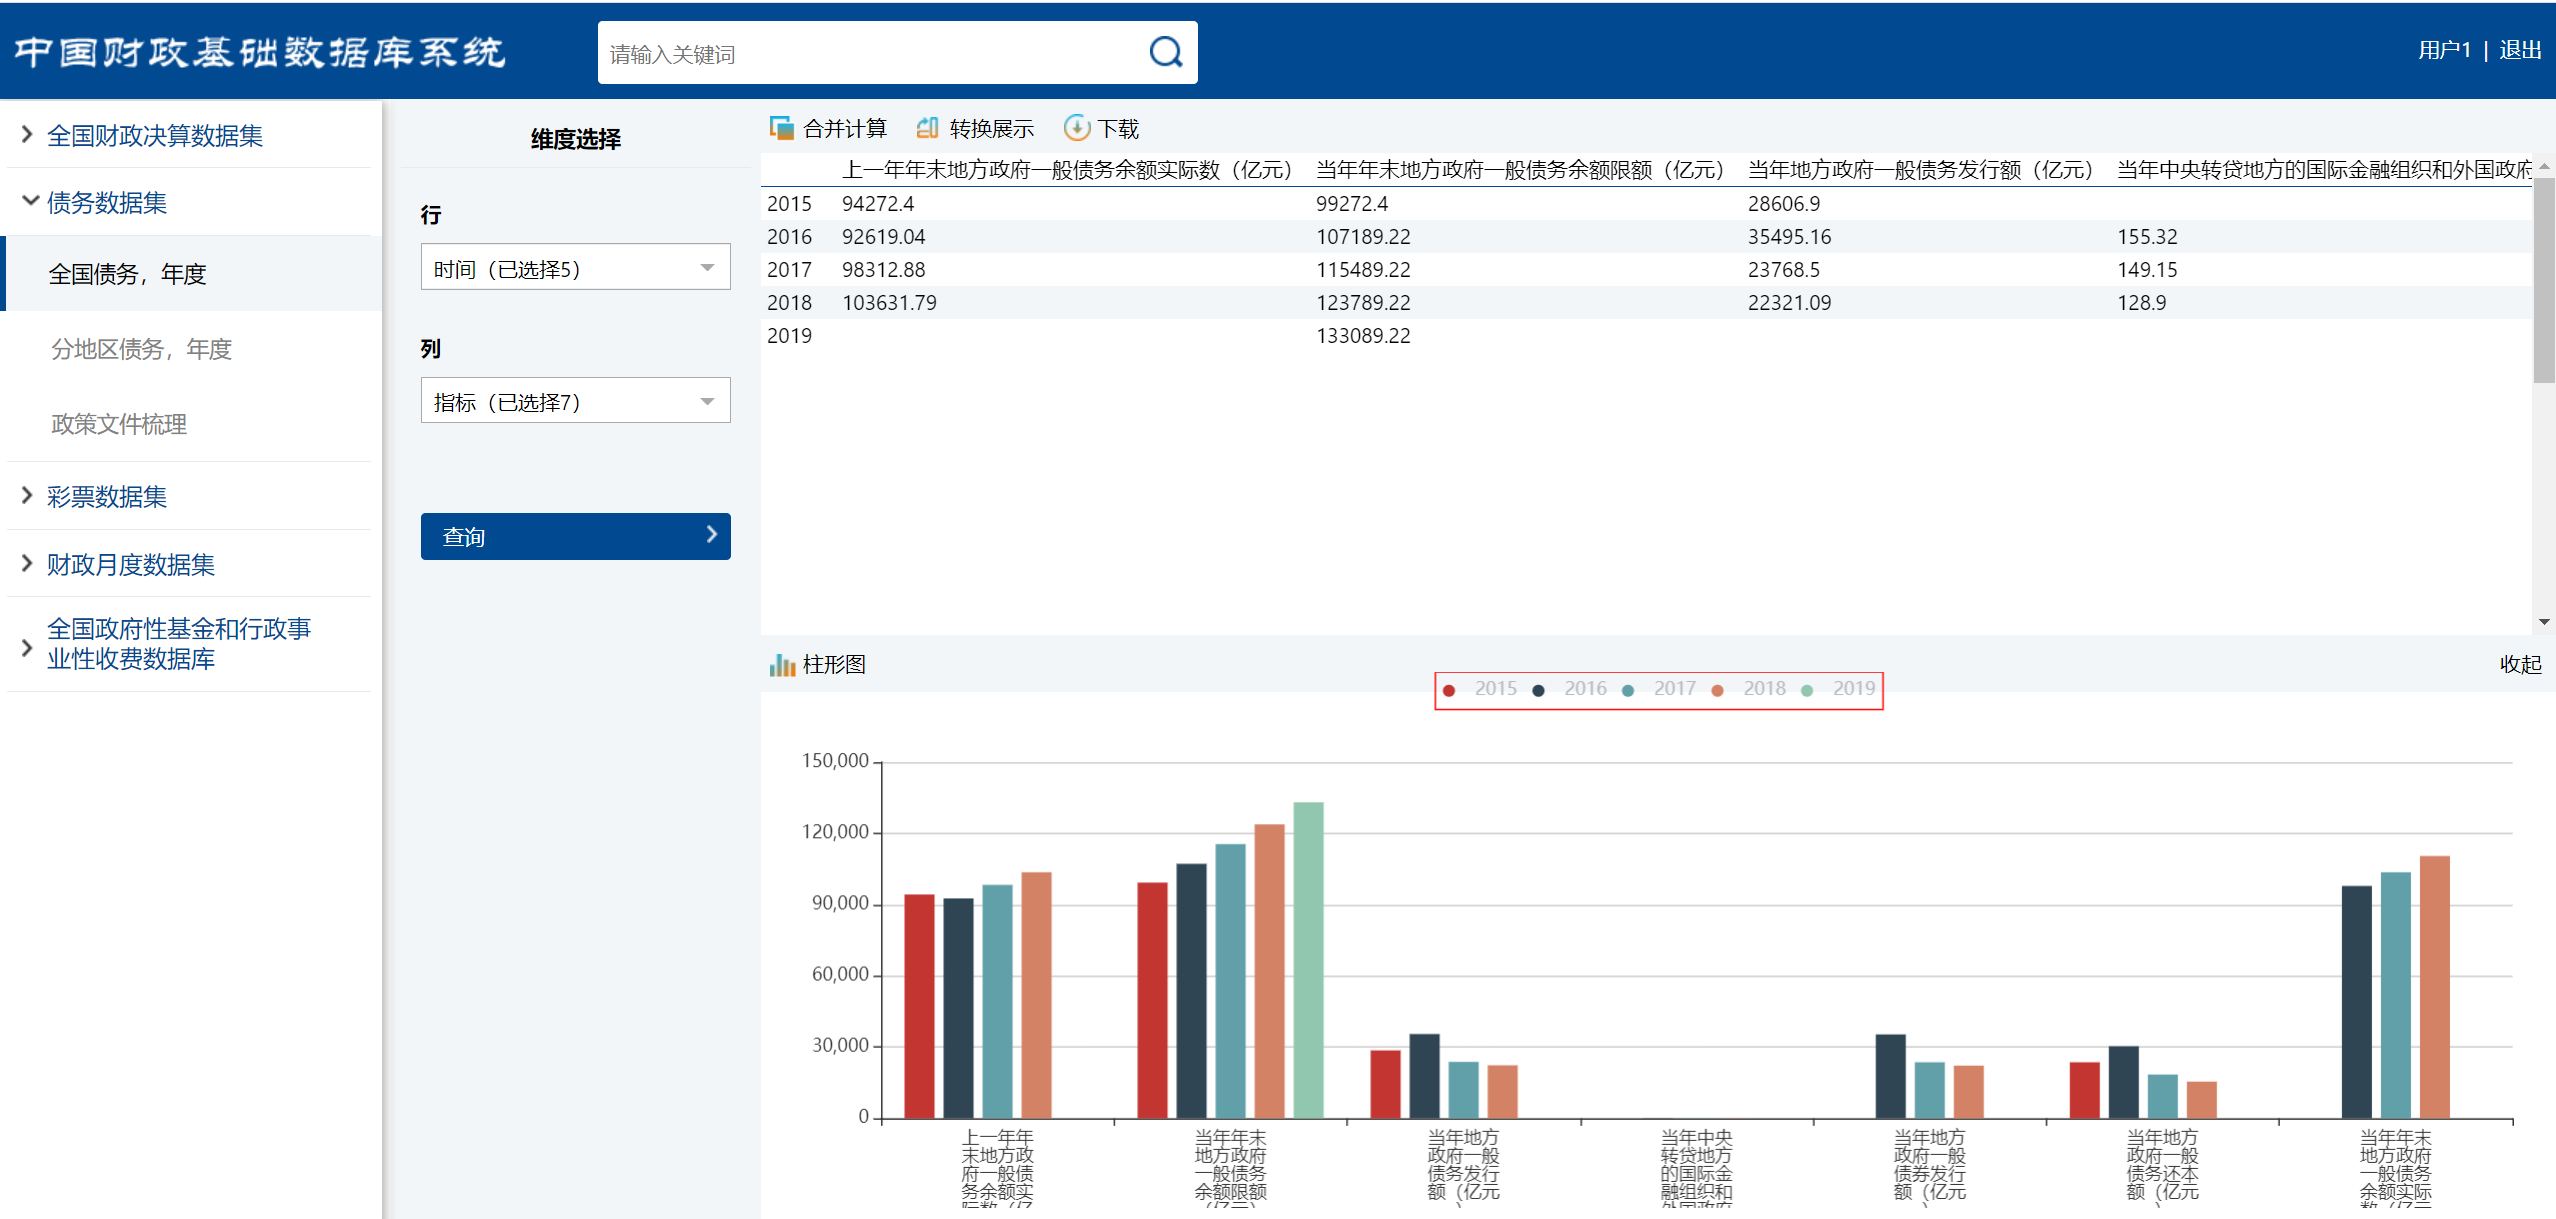
Task: Click the 转换展示 convert display icon
Action: click(x=928, y=128)
